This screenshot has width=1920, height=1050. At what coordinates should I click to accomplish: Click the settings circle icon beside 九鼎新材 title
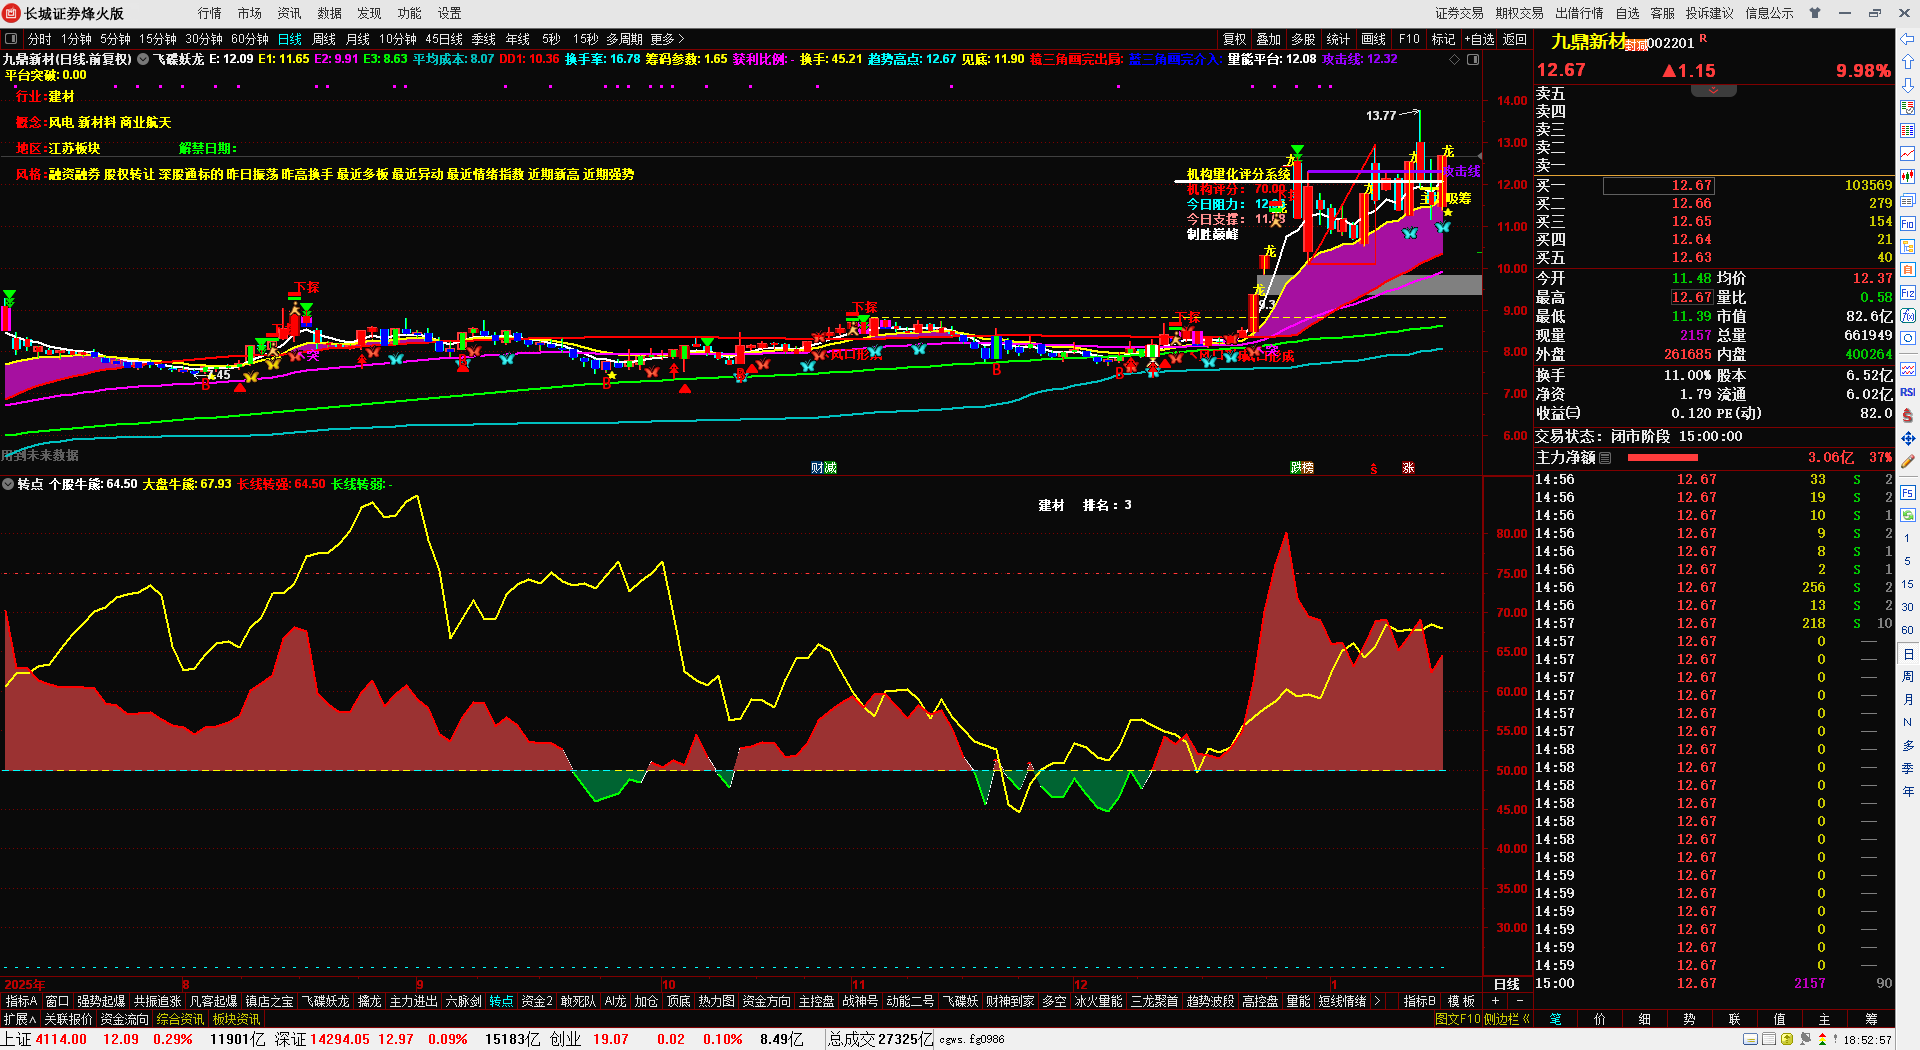click(x=143, y=60)
